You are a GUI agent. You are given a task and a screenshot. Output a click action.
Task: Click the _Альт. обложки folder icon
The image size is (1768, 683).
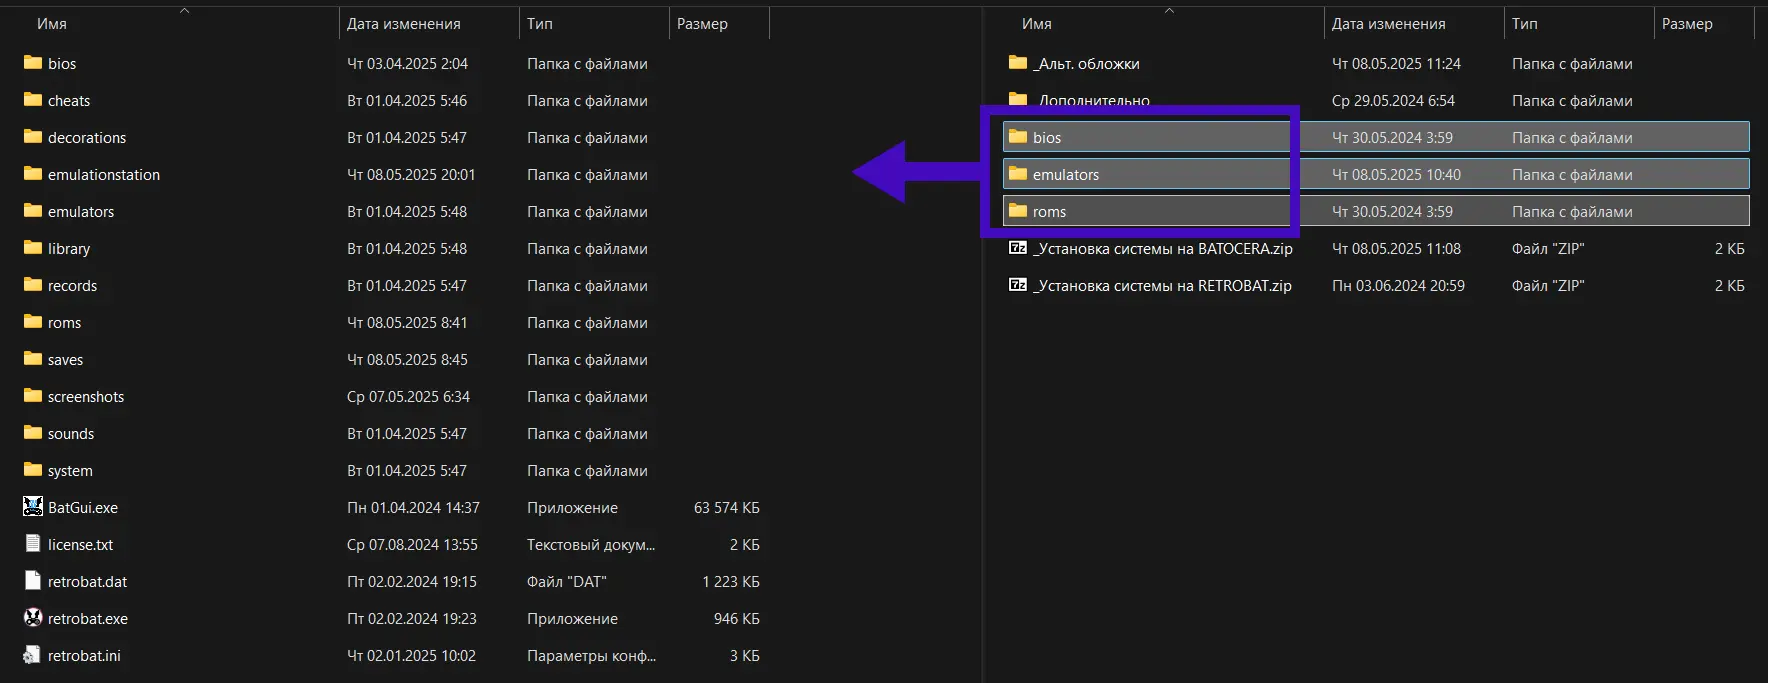coord(1018,63)
